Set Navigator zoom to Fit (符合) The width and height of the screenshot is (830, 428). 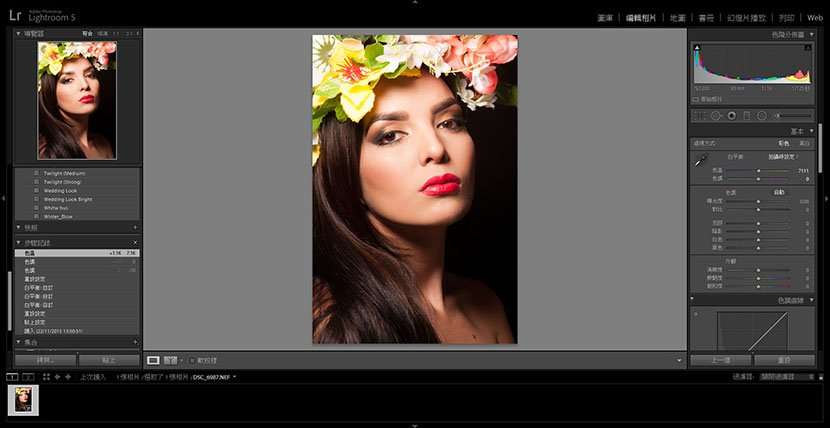87,33
